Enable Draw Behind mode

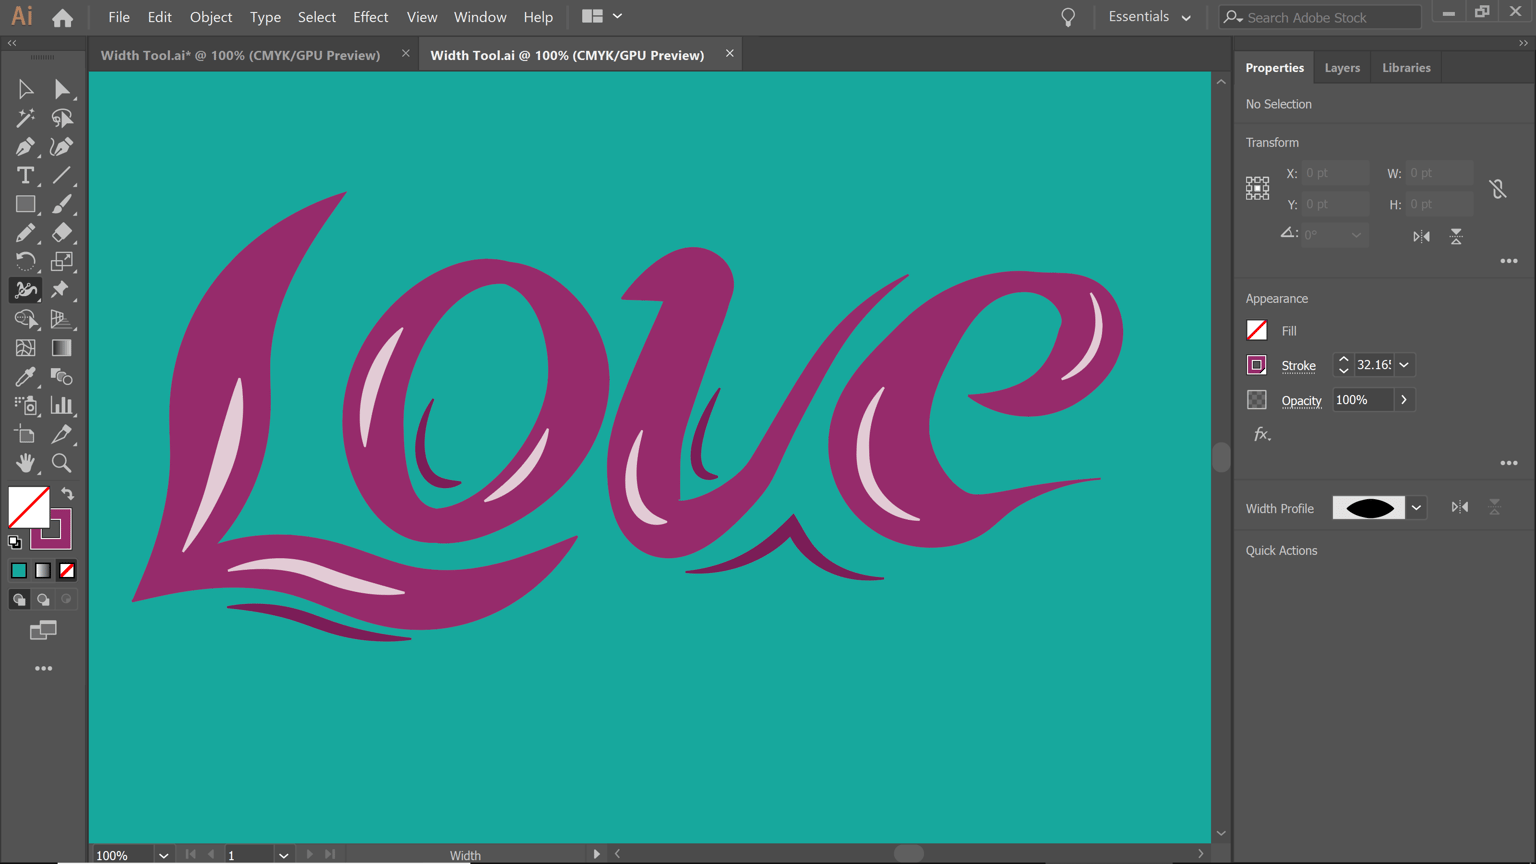[x=43, y=600]
